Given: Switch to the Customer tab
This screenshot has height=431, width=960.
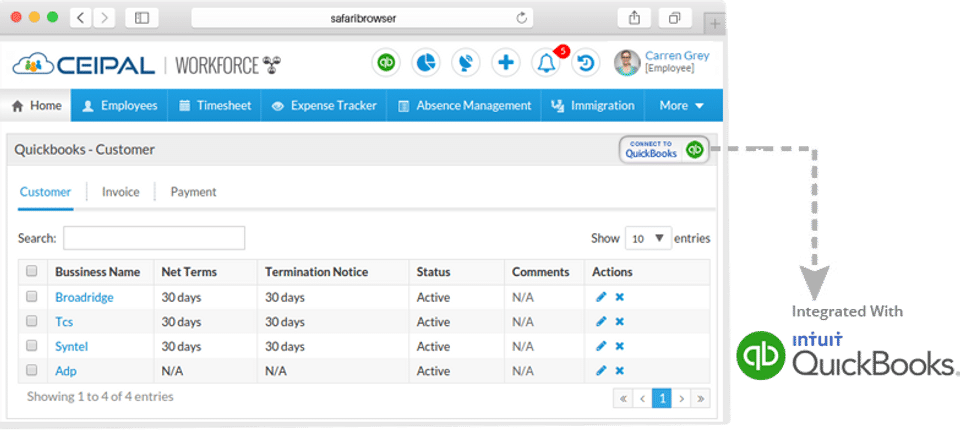Looking at the screenshot, I should point(45,192).
